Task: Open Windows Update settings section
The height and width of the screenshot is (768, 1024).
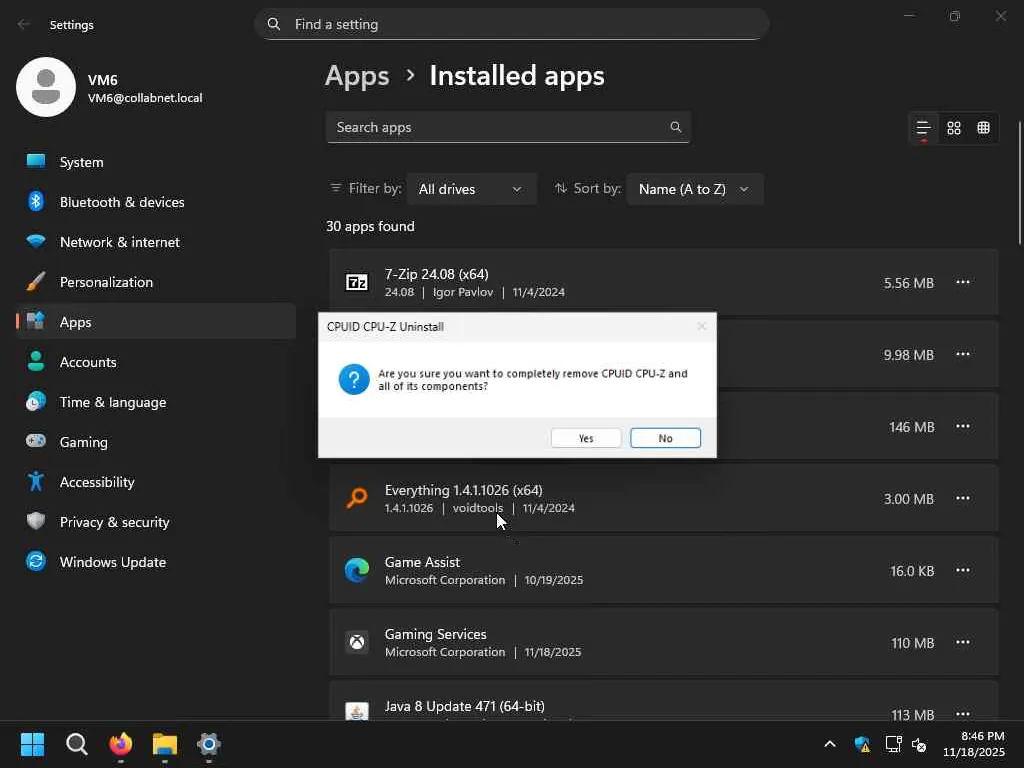Action: (x=112, y=562)
